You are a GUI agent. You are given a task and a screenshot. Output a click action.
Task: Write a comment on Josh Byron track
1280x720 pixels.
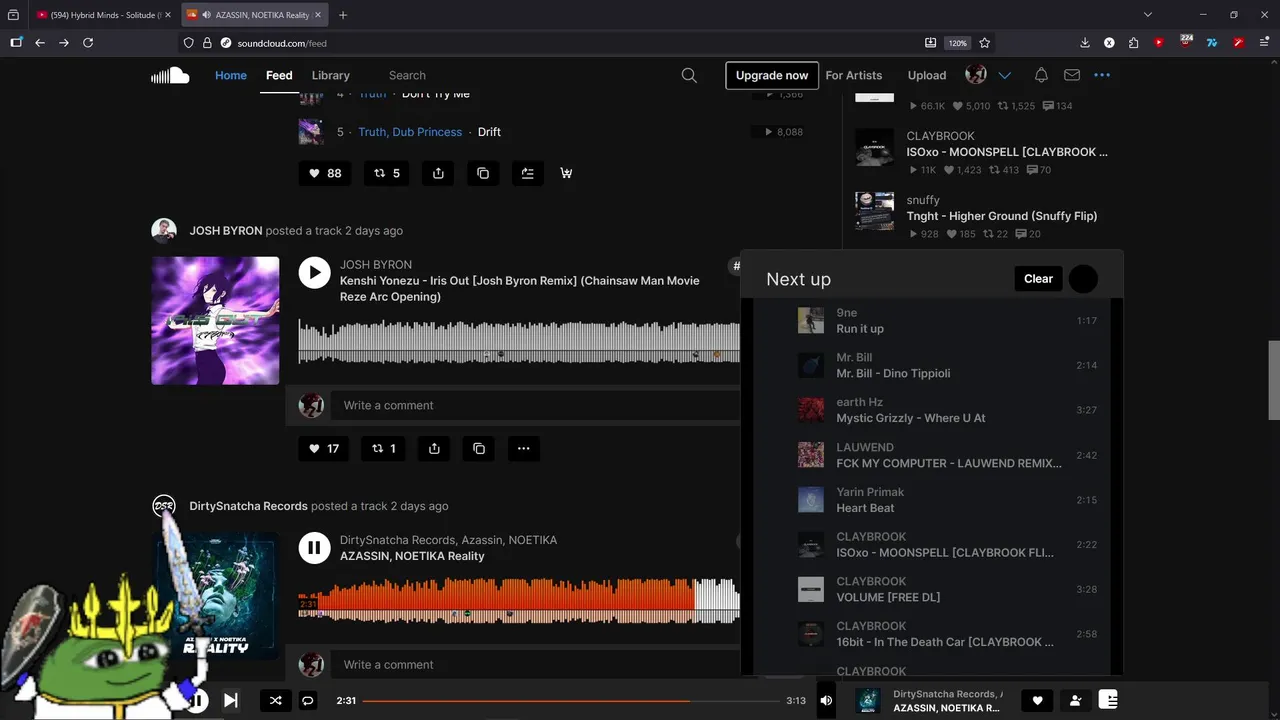[535, 405]
